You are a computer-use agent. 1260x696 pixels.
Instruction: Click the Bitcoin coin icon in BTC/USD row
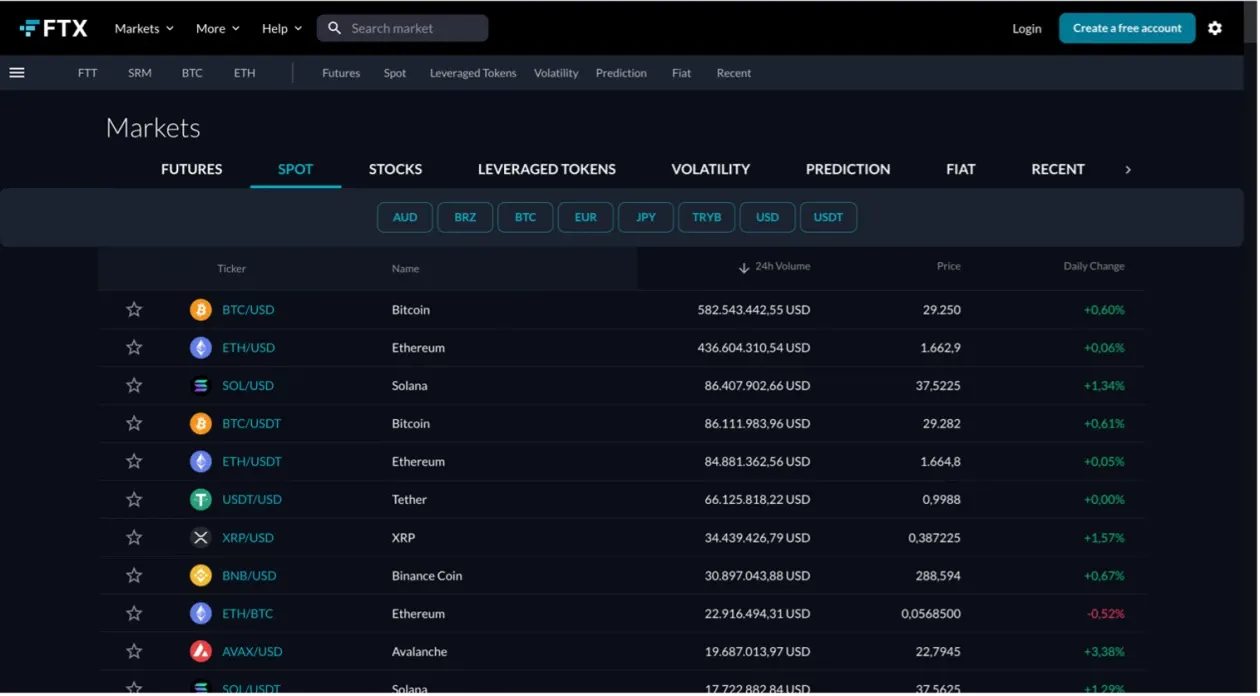(x=199, y=309)
